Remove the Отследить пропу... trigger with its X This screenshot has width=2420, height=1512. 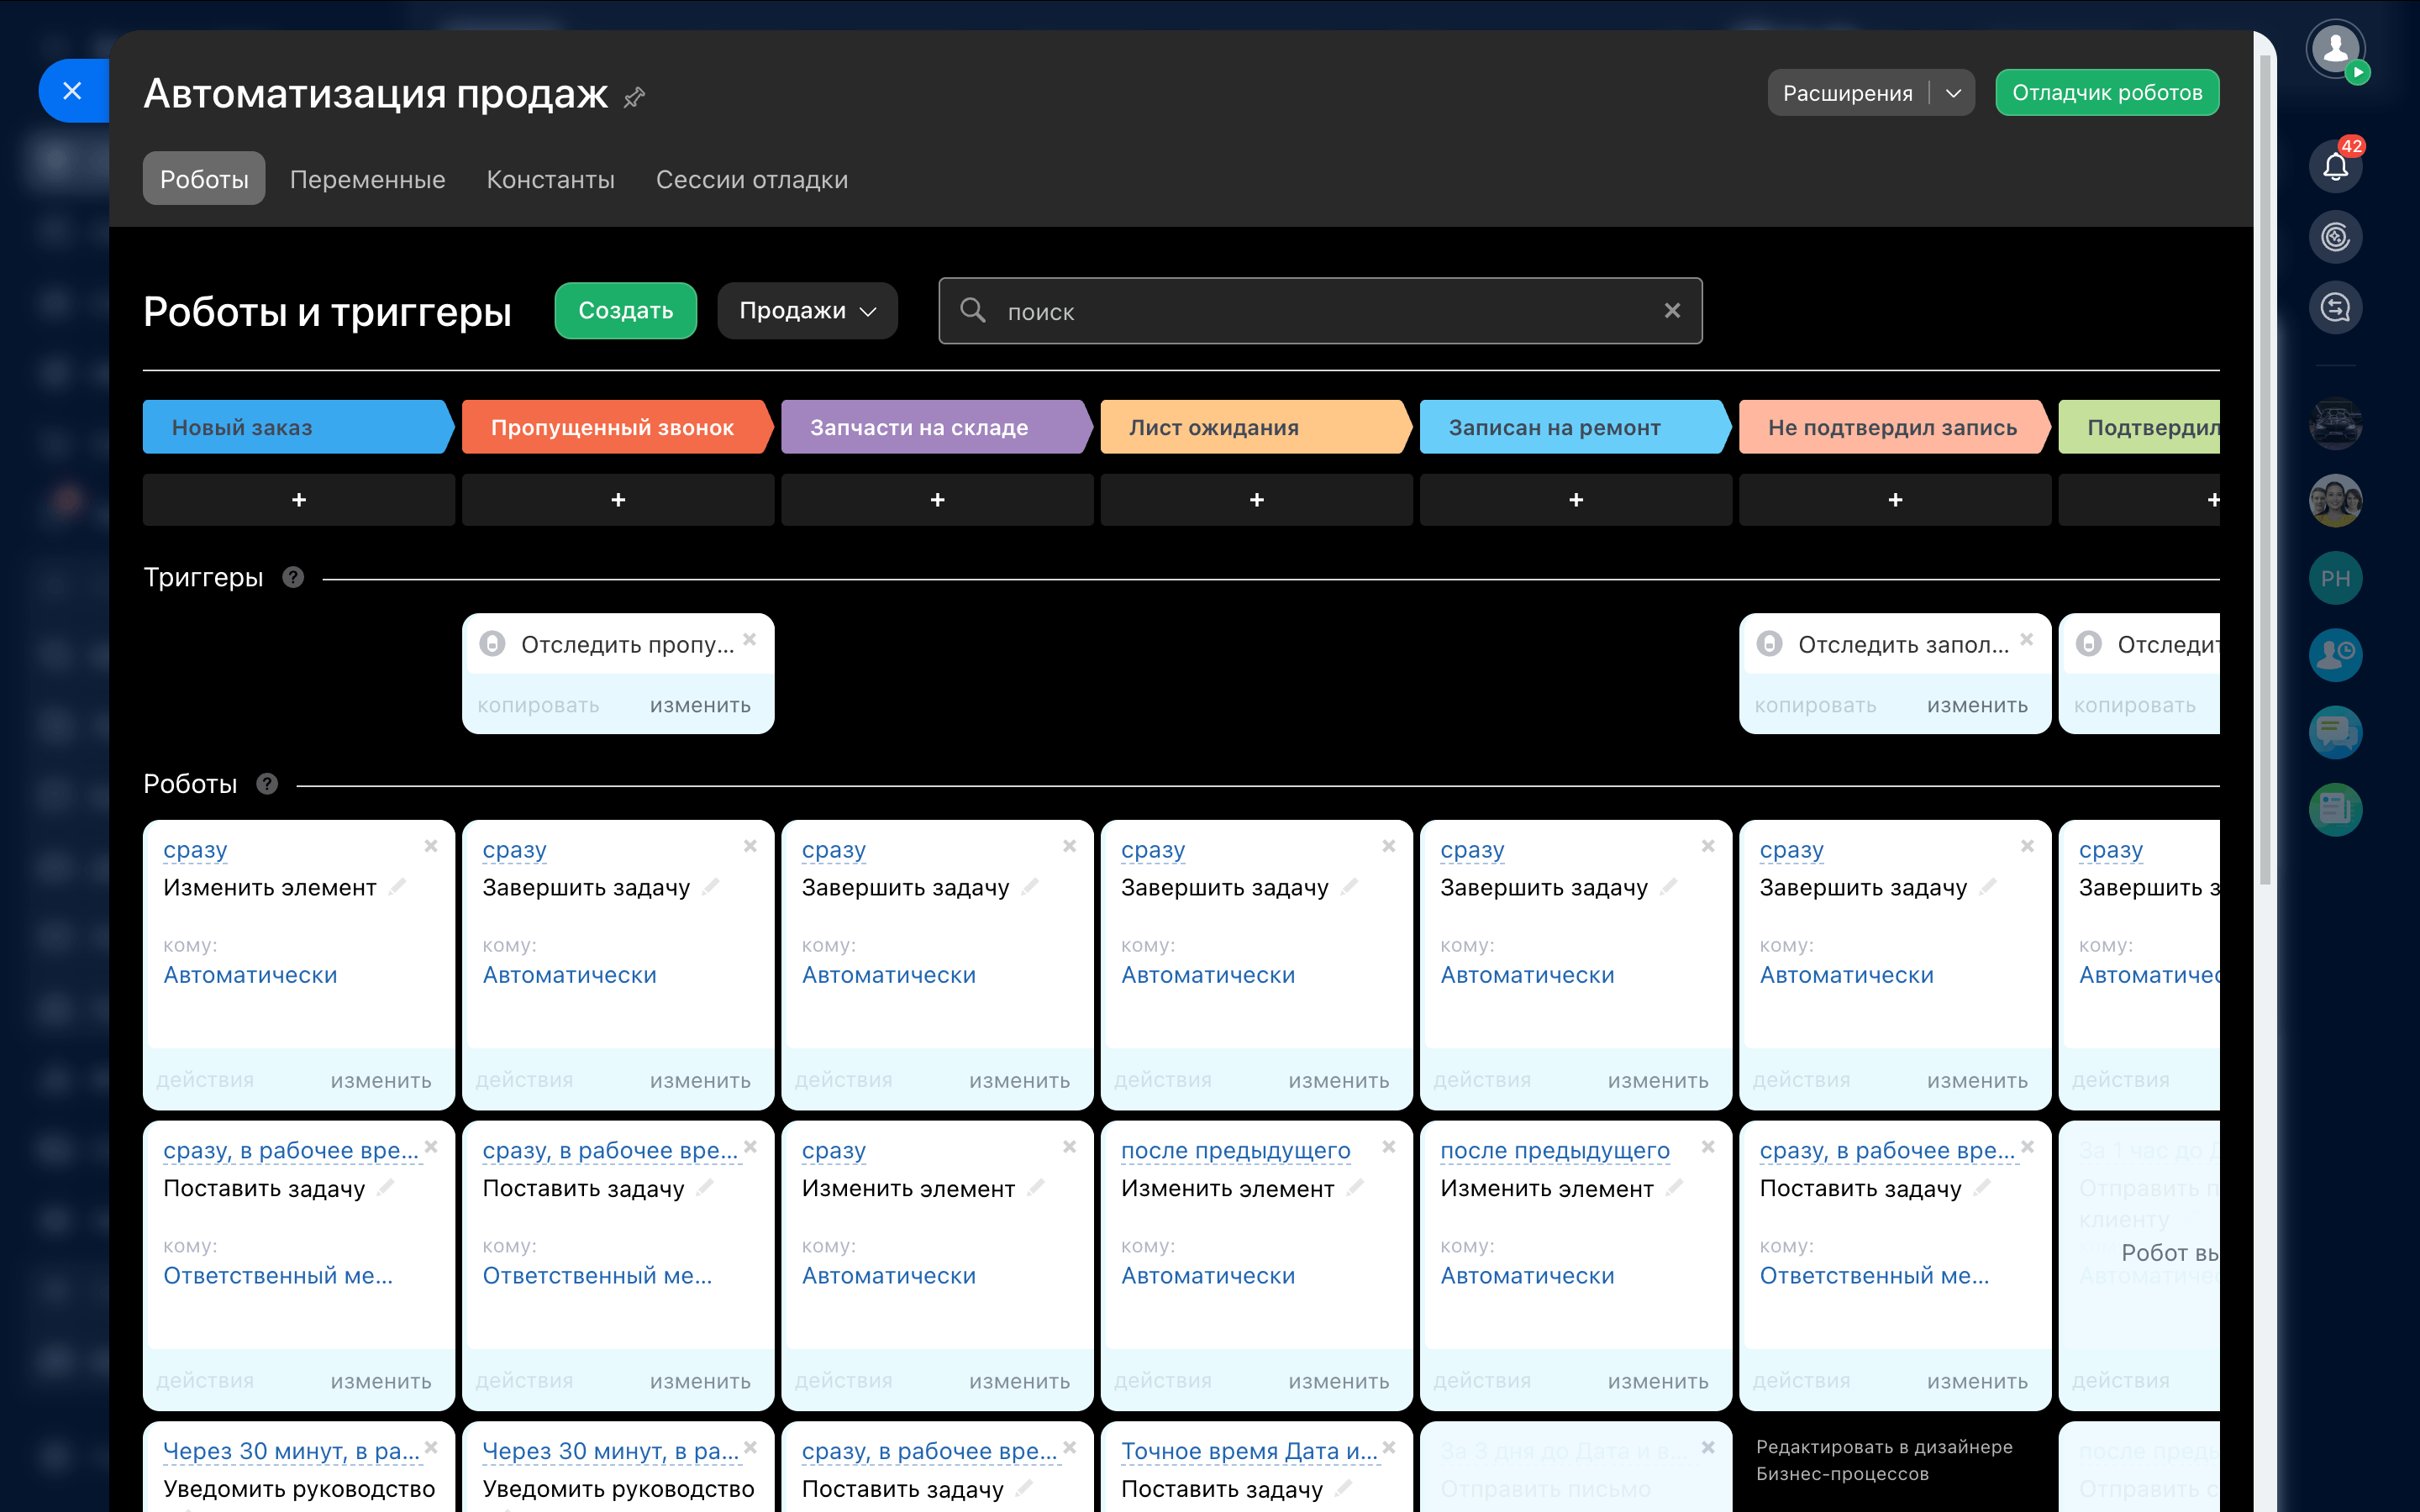[x=750, y=639]
